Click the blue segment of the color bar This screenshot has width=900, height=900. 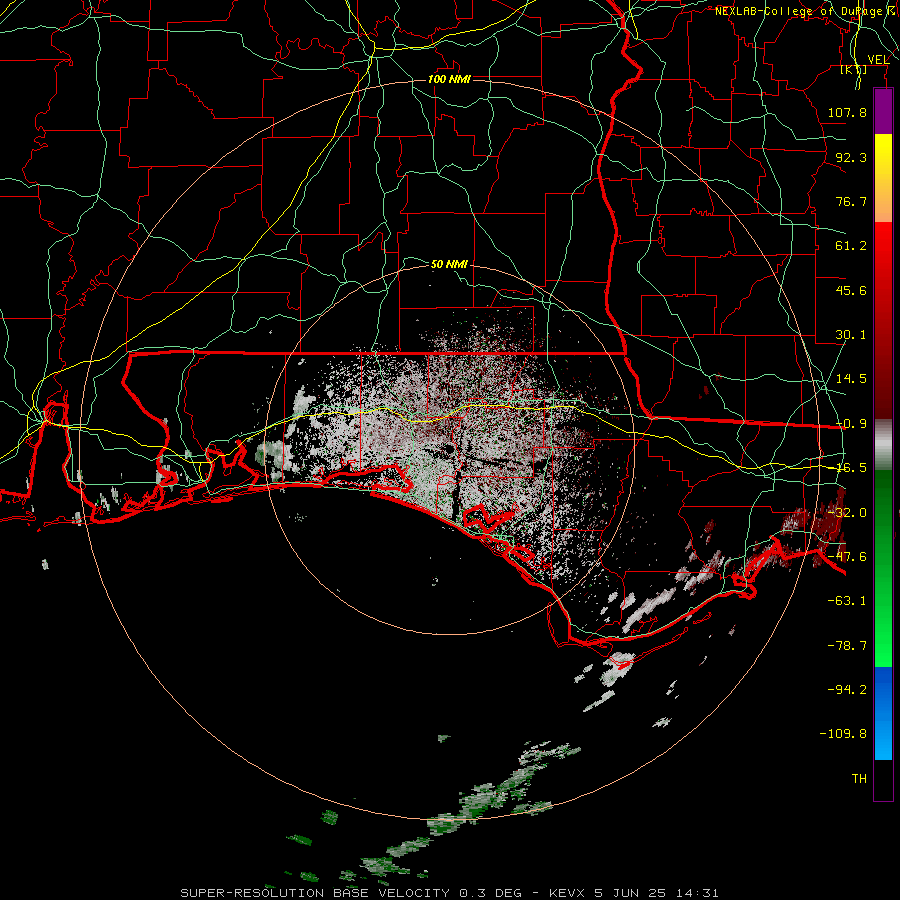click(883, 713)
